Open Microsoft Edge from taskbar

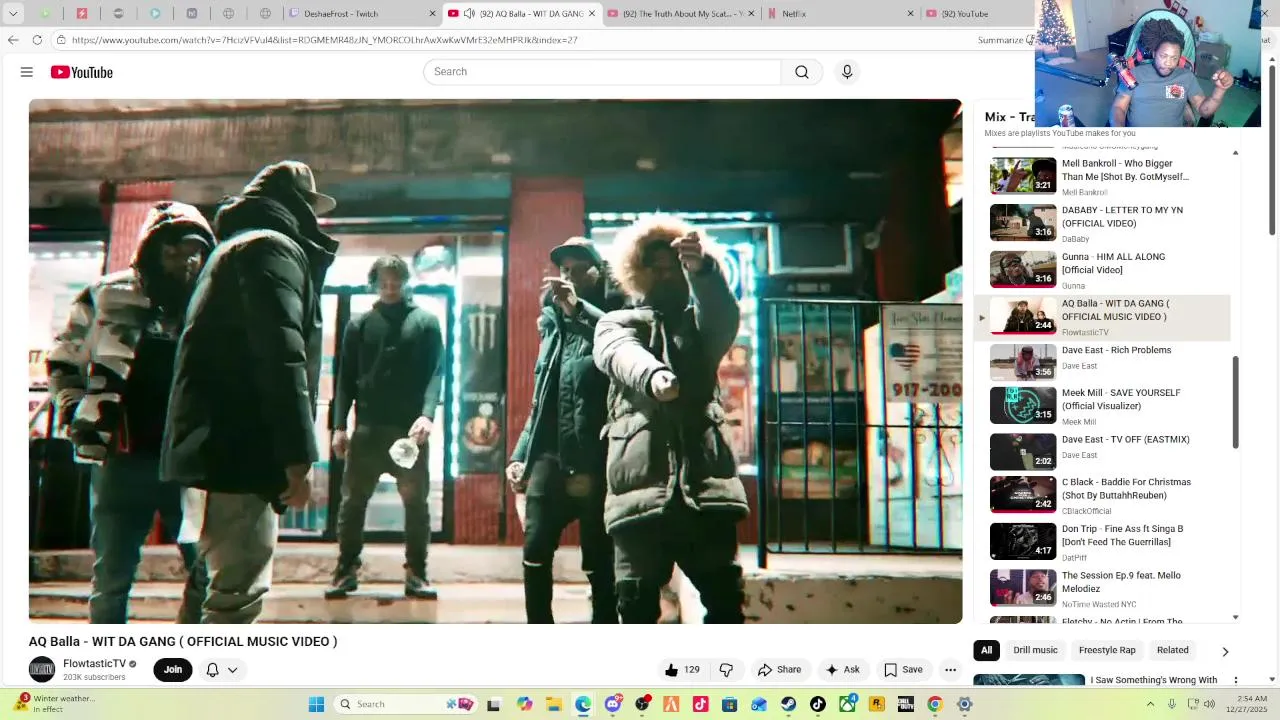tap(583, 704)
